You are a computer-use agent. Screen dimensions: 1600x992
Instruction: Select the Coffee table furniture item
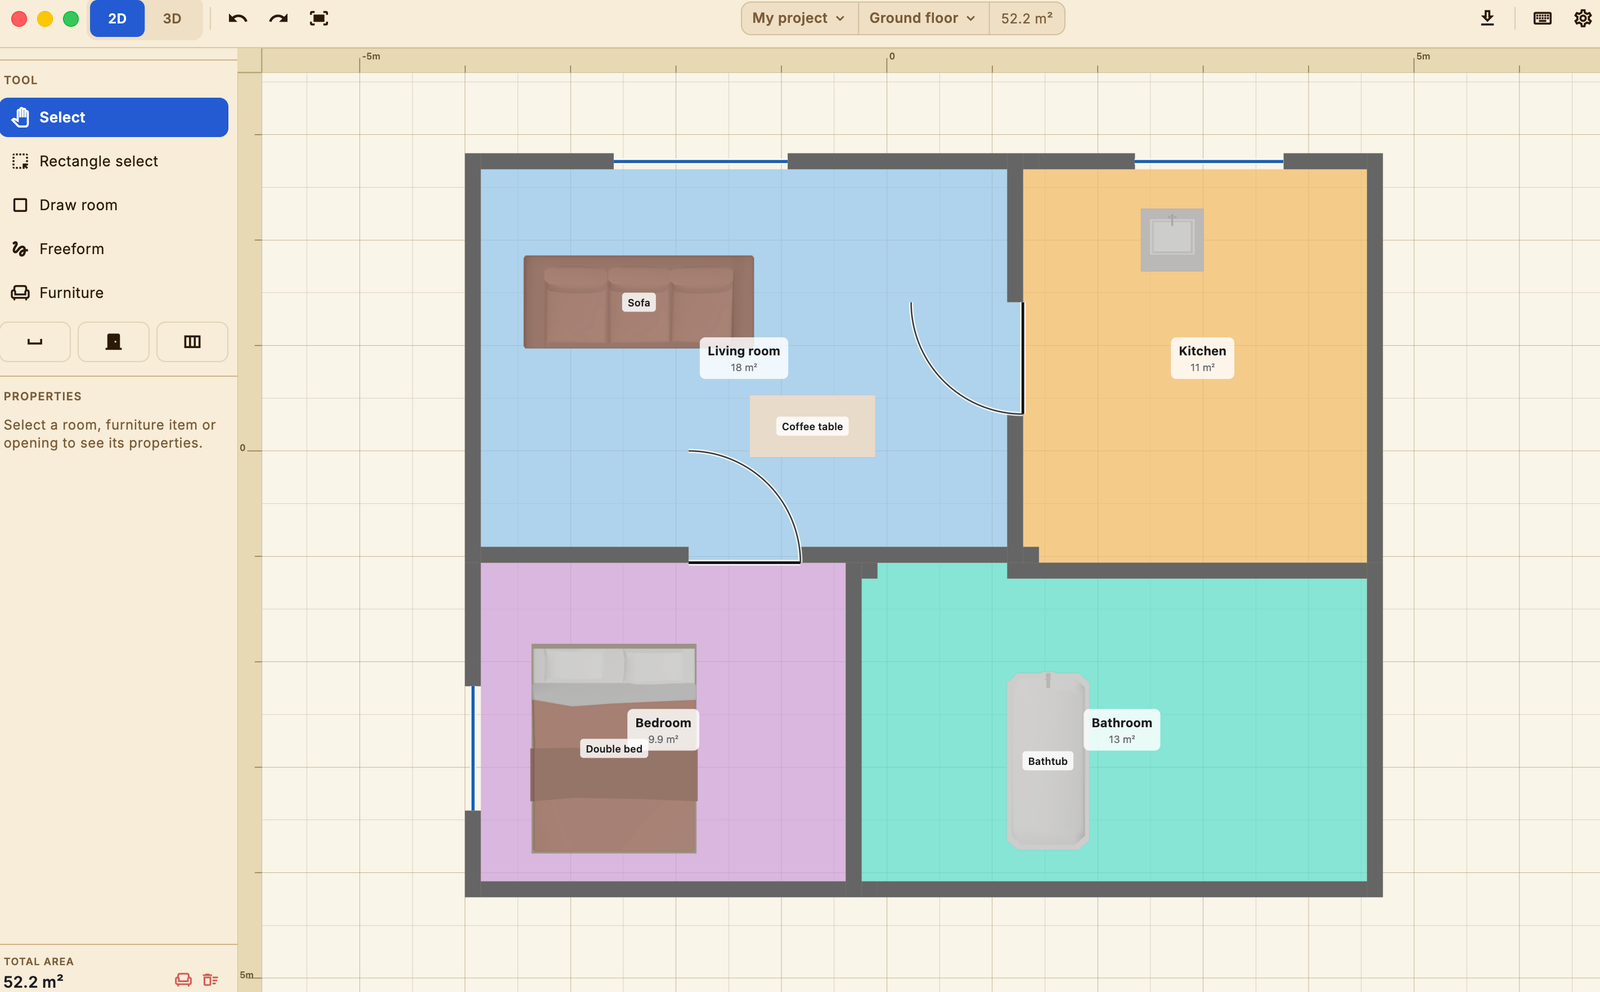coord(812,426)
